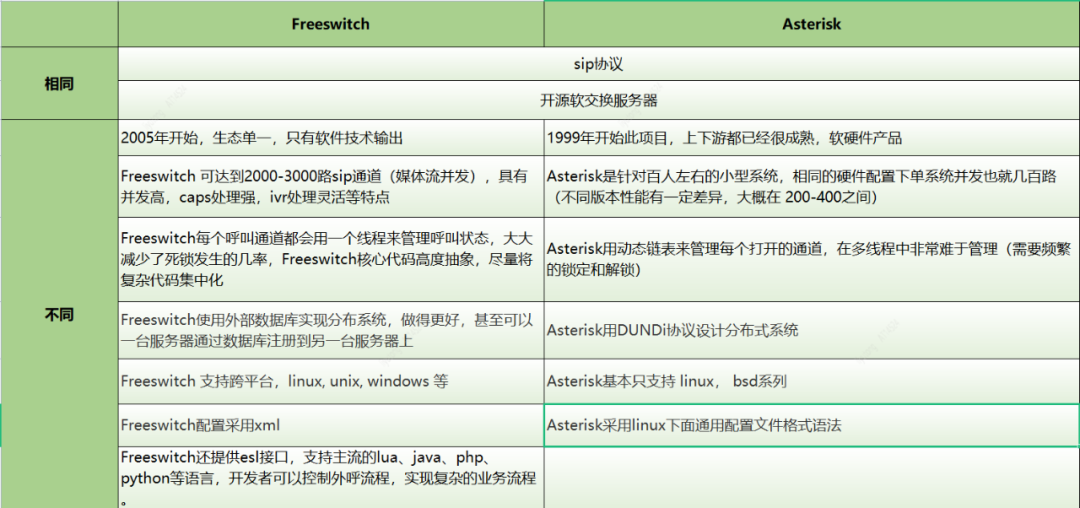Select the Freeswitch column header cell
Viewport: 1080px width, 508px height.
coord(331,24)
